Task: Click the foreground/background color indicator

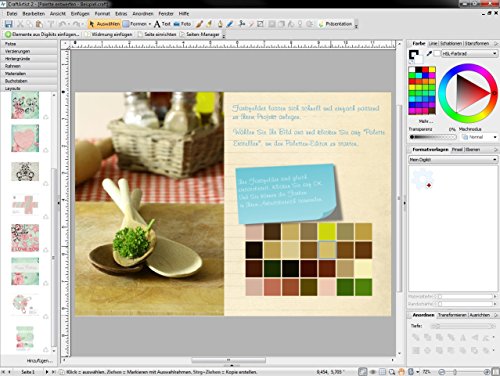Action: pyautogui.click(x=416, y=57)
